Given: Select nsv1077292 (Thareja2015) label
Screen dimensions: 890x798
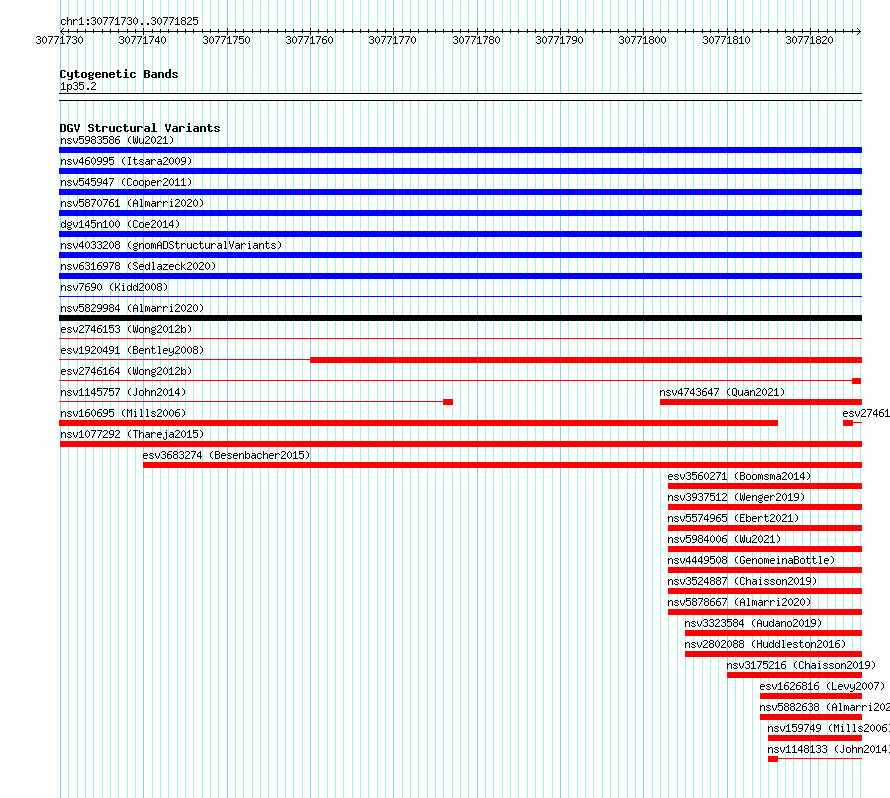Looking at the screenshot, I should point(132,434).
